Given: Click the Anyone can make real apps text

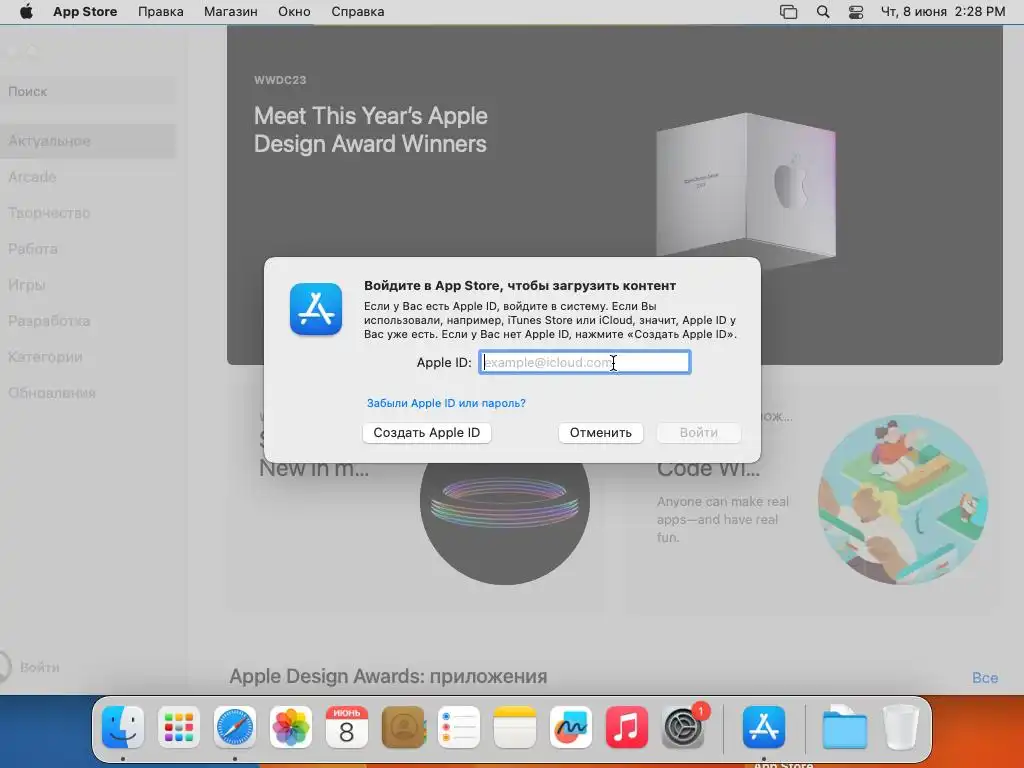Looking at the screenshot, I should [x=723, y=519].
